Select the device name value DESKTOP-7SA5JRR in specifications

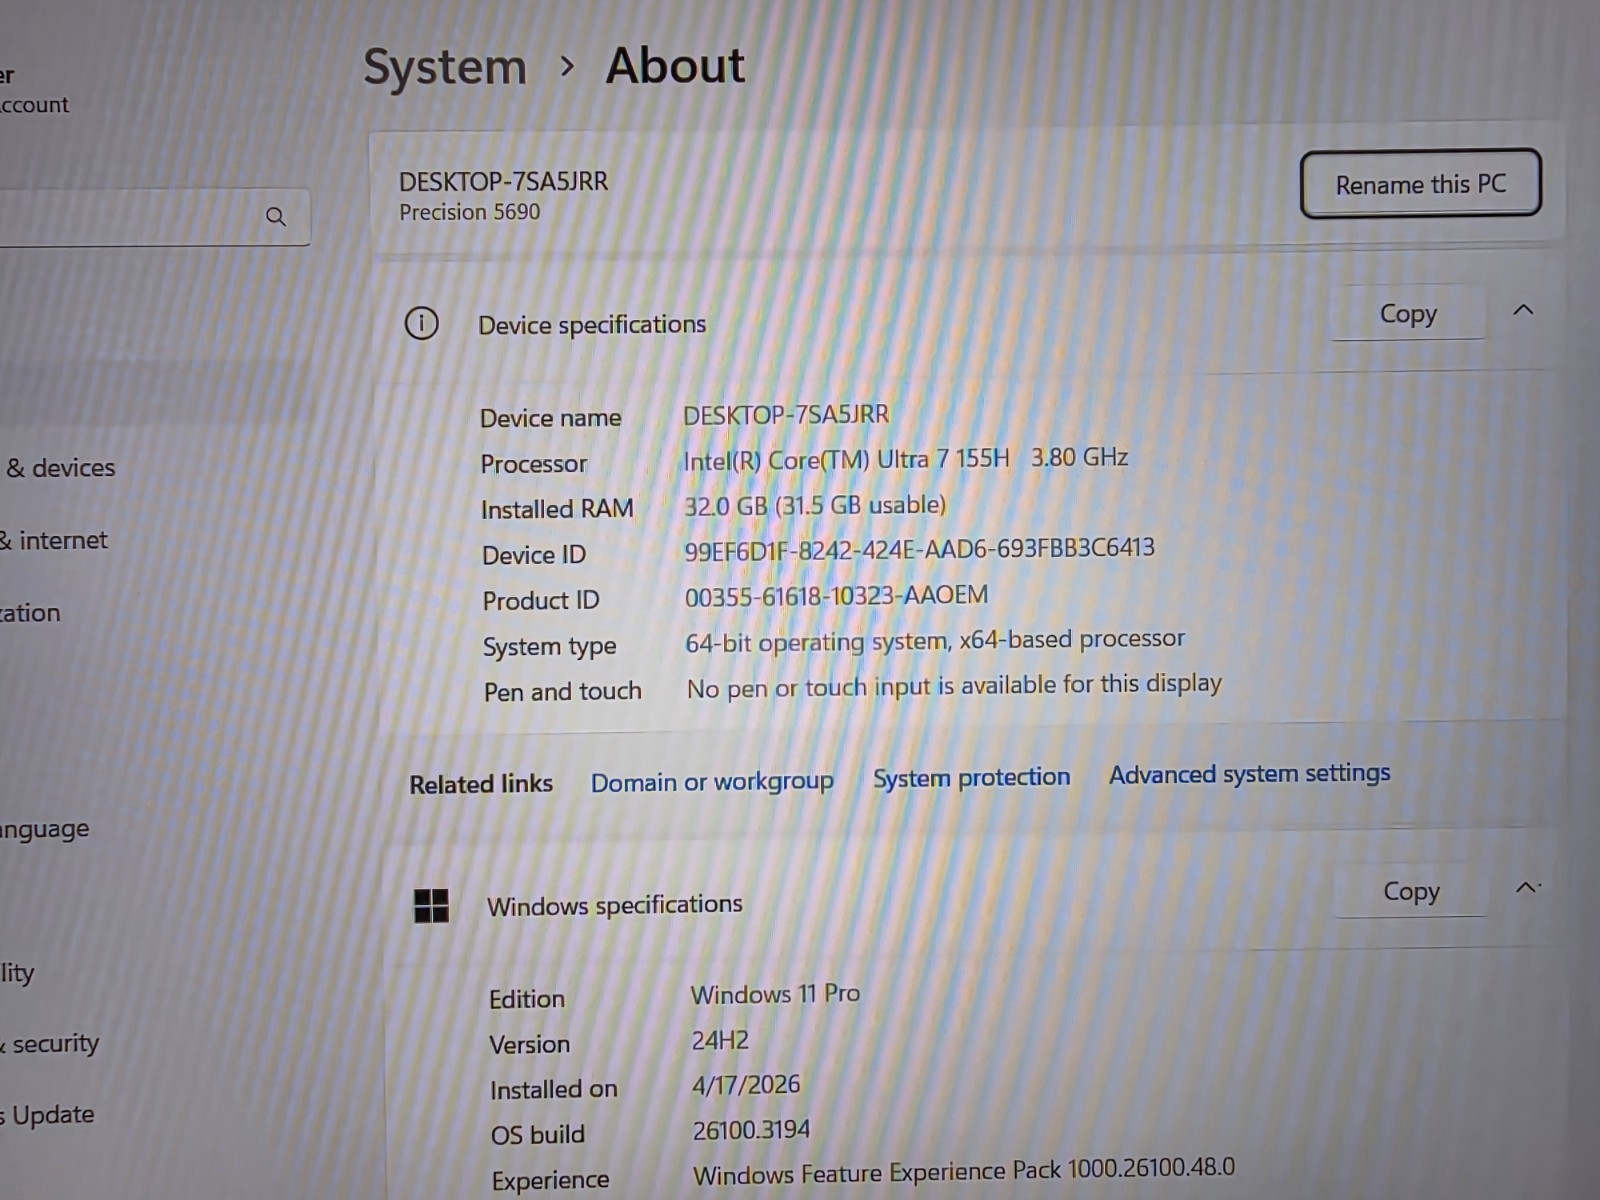click(786, 414)
